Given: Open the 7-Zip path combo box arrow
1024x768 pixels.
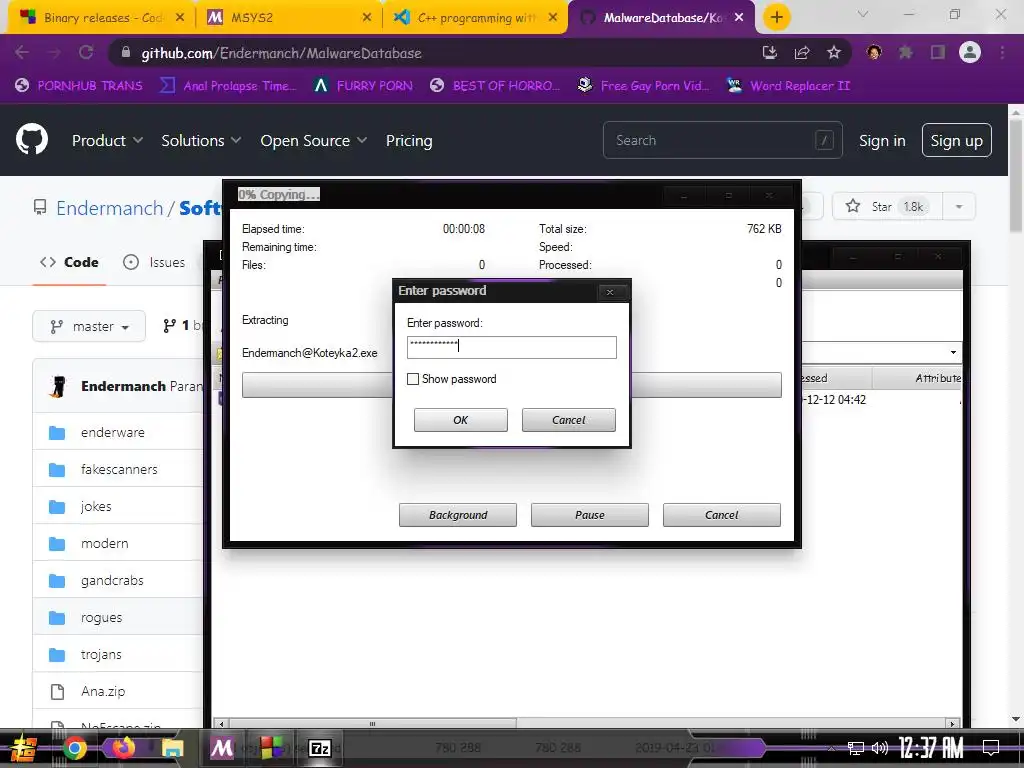Looking at the screenshot, I should [953, 353].
